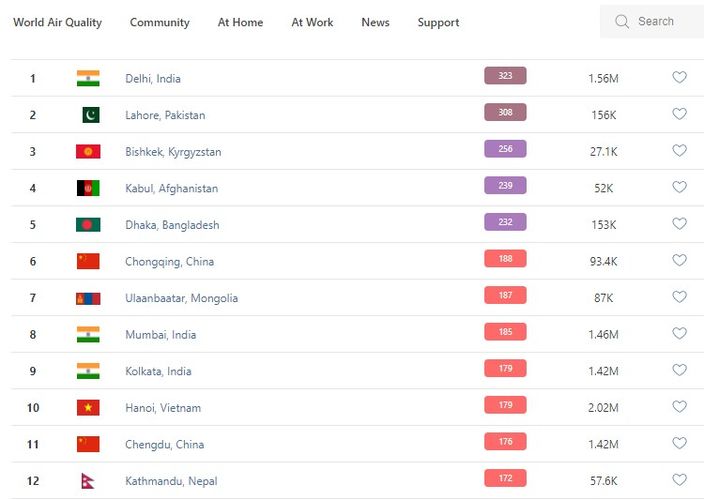Open the World Air Quality menu
The image size is (704, 500).
coord(57,22)
